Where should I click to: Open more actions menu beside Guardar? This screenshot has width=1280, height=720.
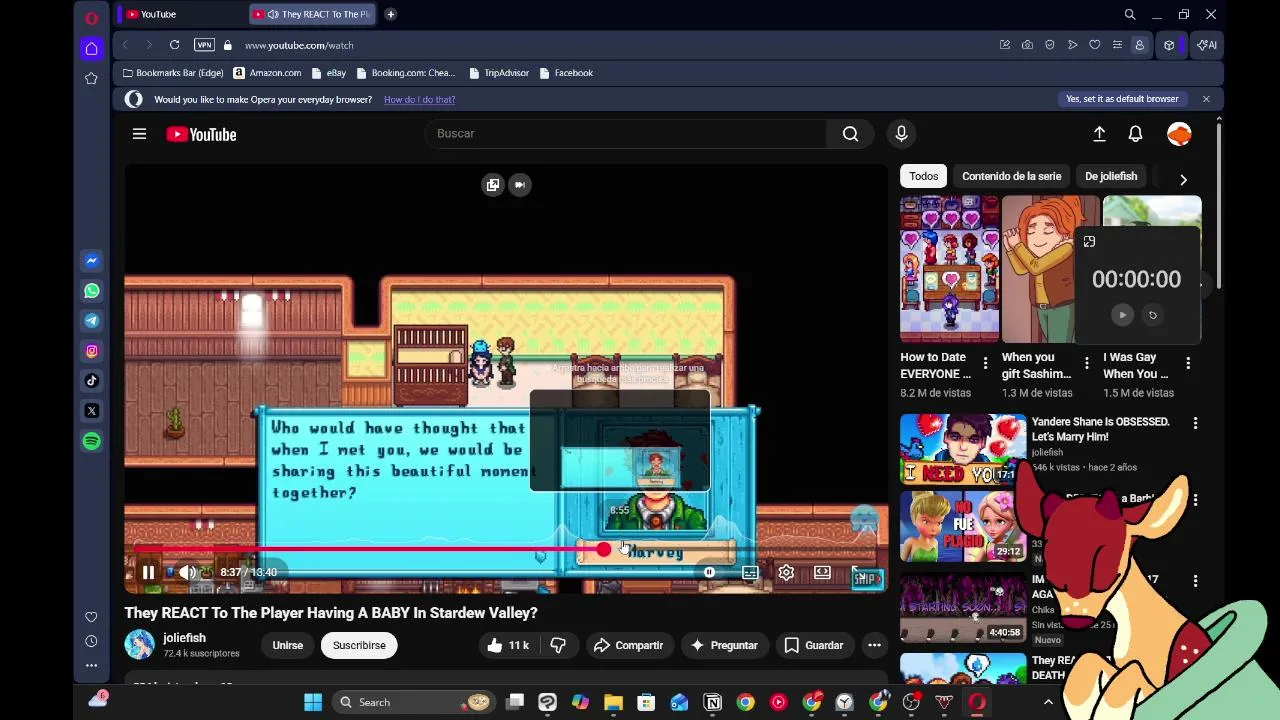(x=874, y=646)
